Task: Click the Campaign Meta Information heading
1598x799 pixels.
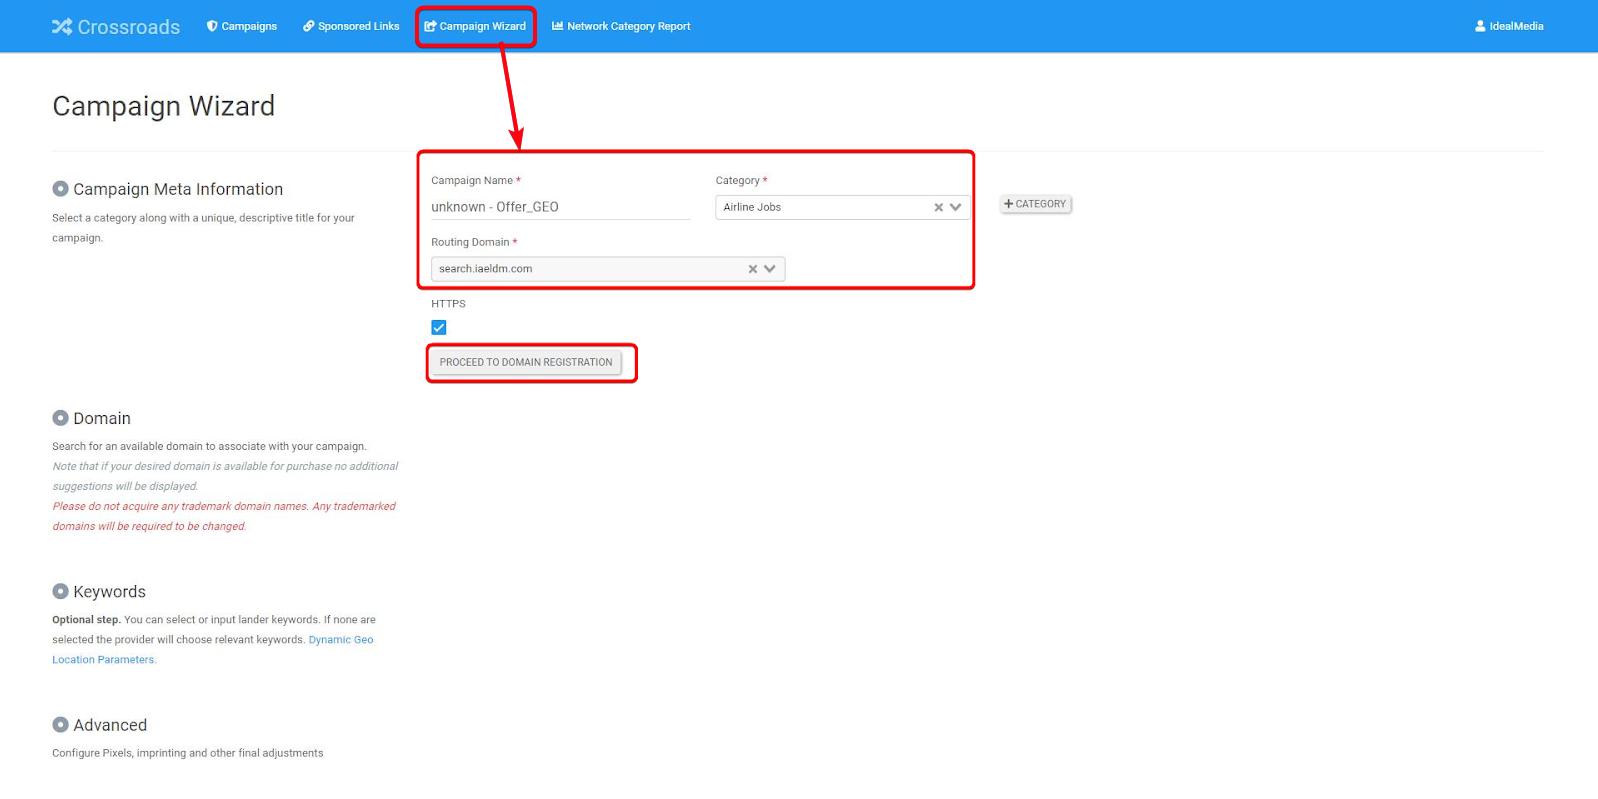Action: tap(178, 189)
